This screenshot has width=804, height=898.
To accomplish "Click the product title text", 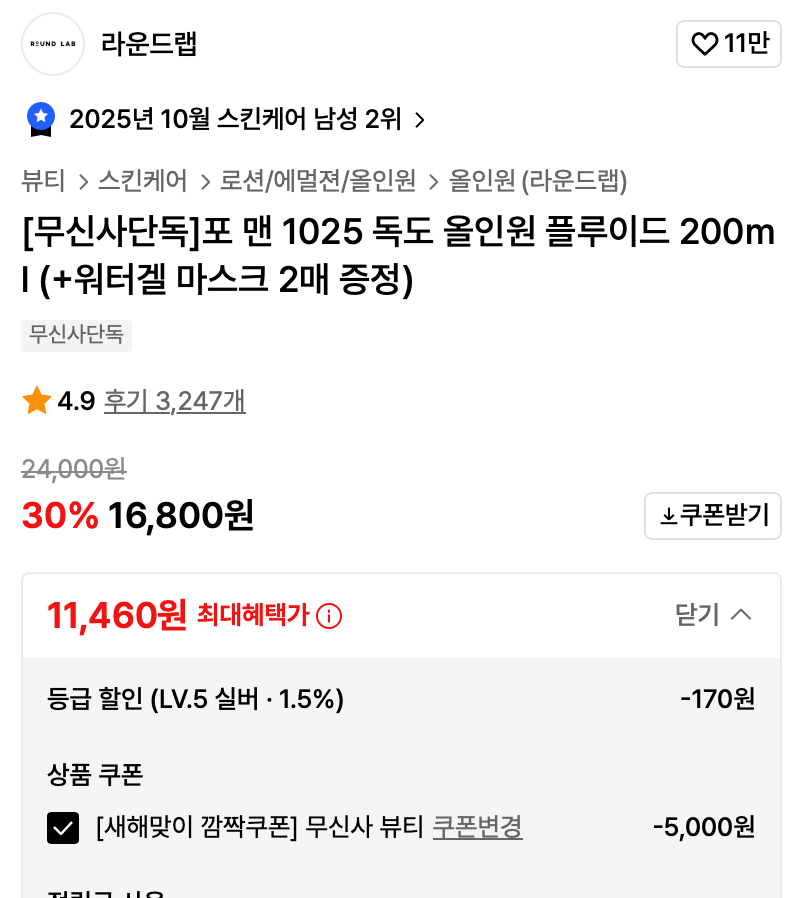I will point(398,257).
